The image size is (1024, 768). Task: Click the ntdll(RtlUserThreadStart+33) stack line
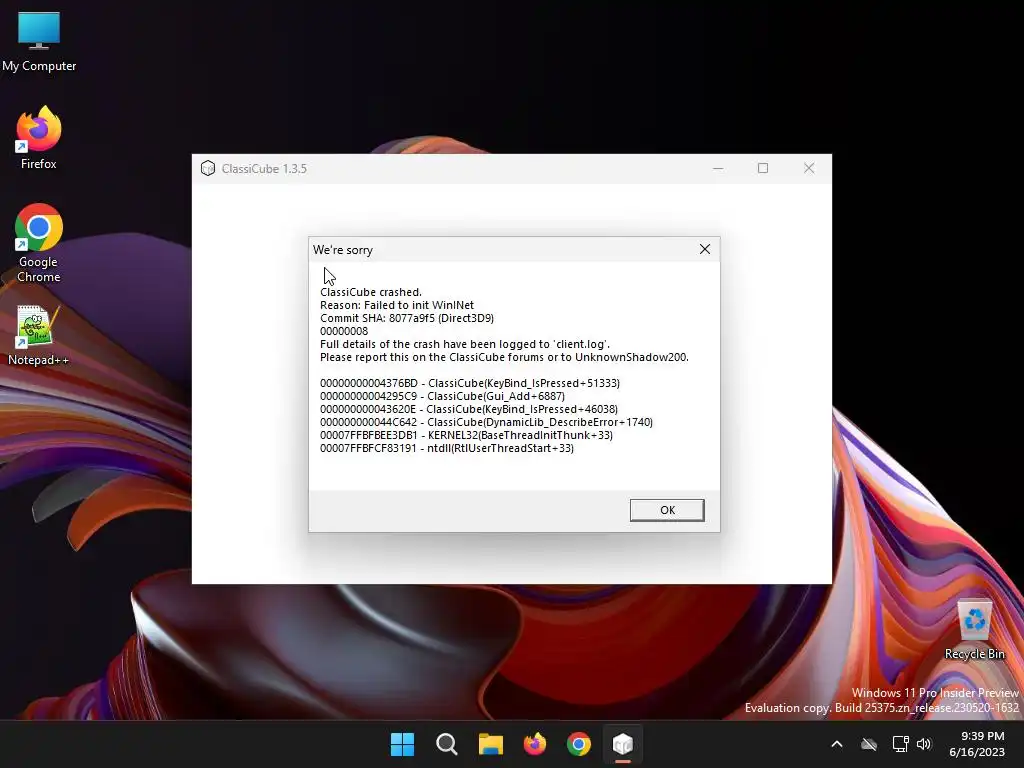click(447, 448)
